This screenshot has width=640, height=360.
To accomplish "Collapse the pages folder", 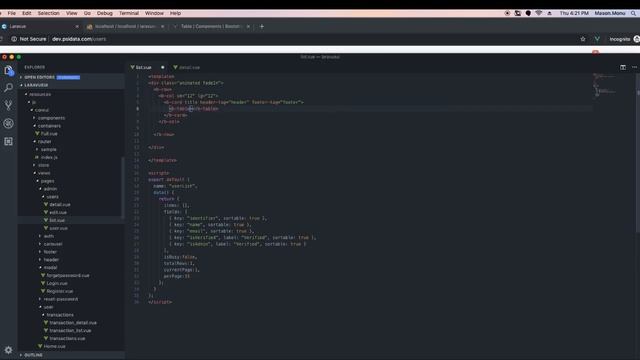I will pyautogui.click(x=47, y=181).
